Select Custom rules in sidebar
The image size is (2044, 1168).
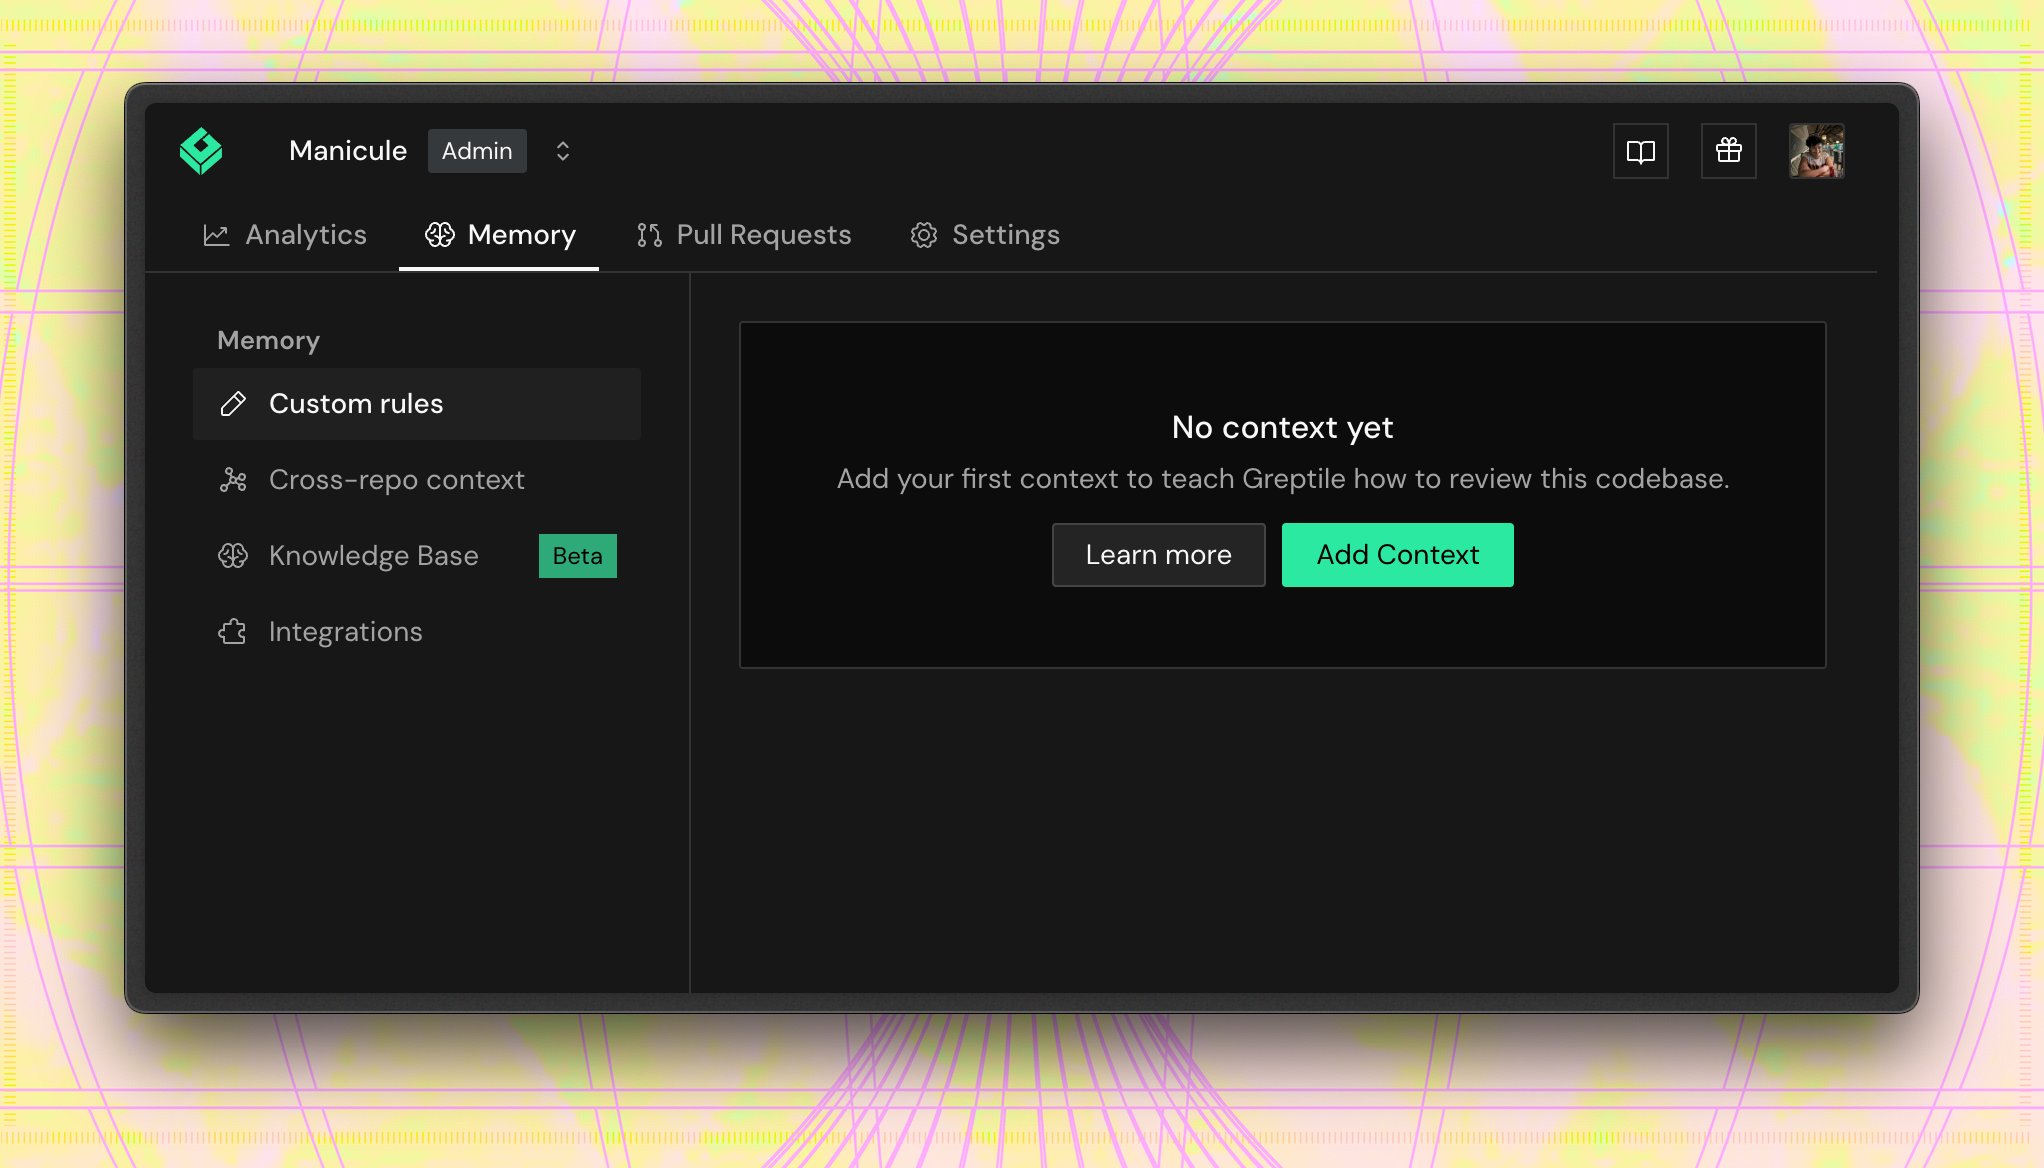pyautogui.click(x=417, y=404)
